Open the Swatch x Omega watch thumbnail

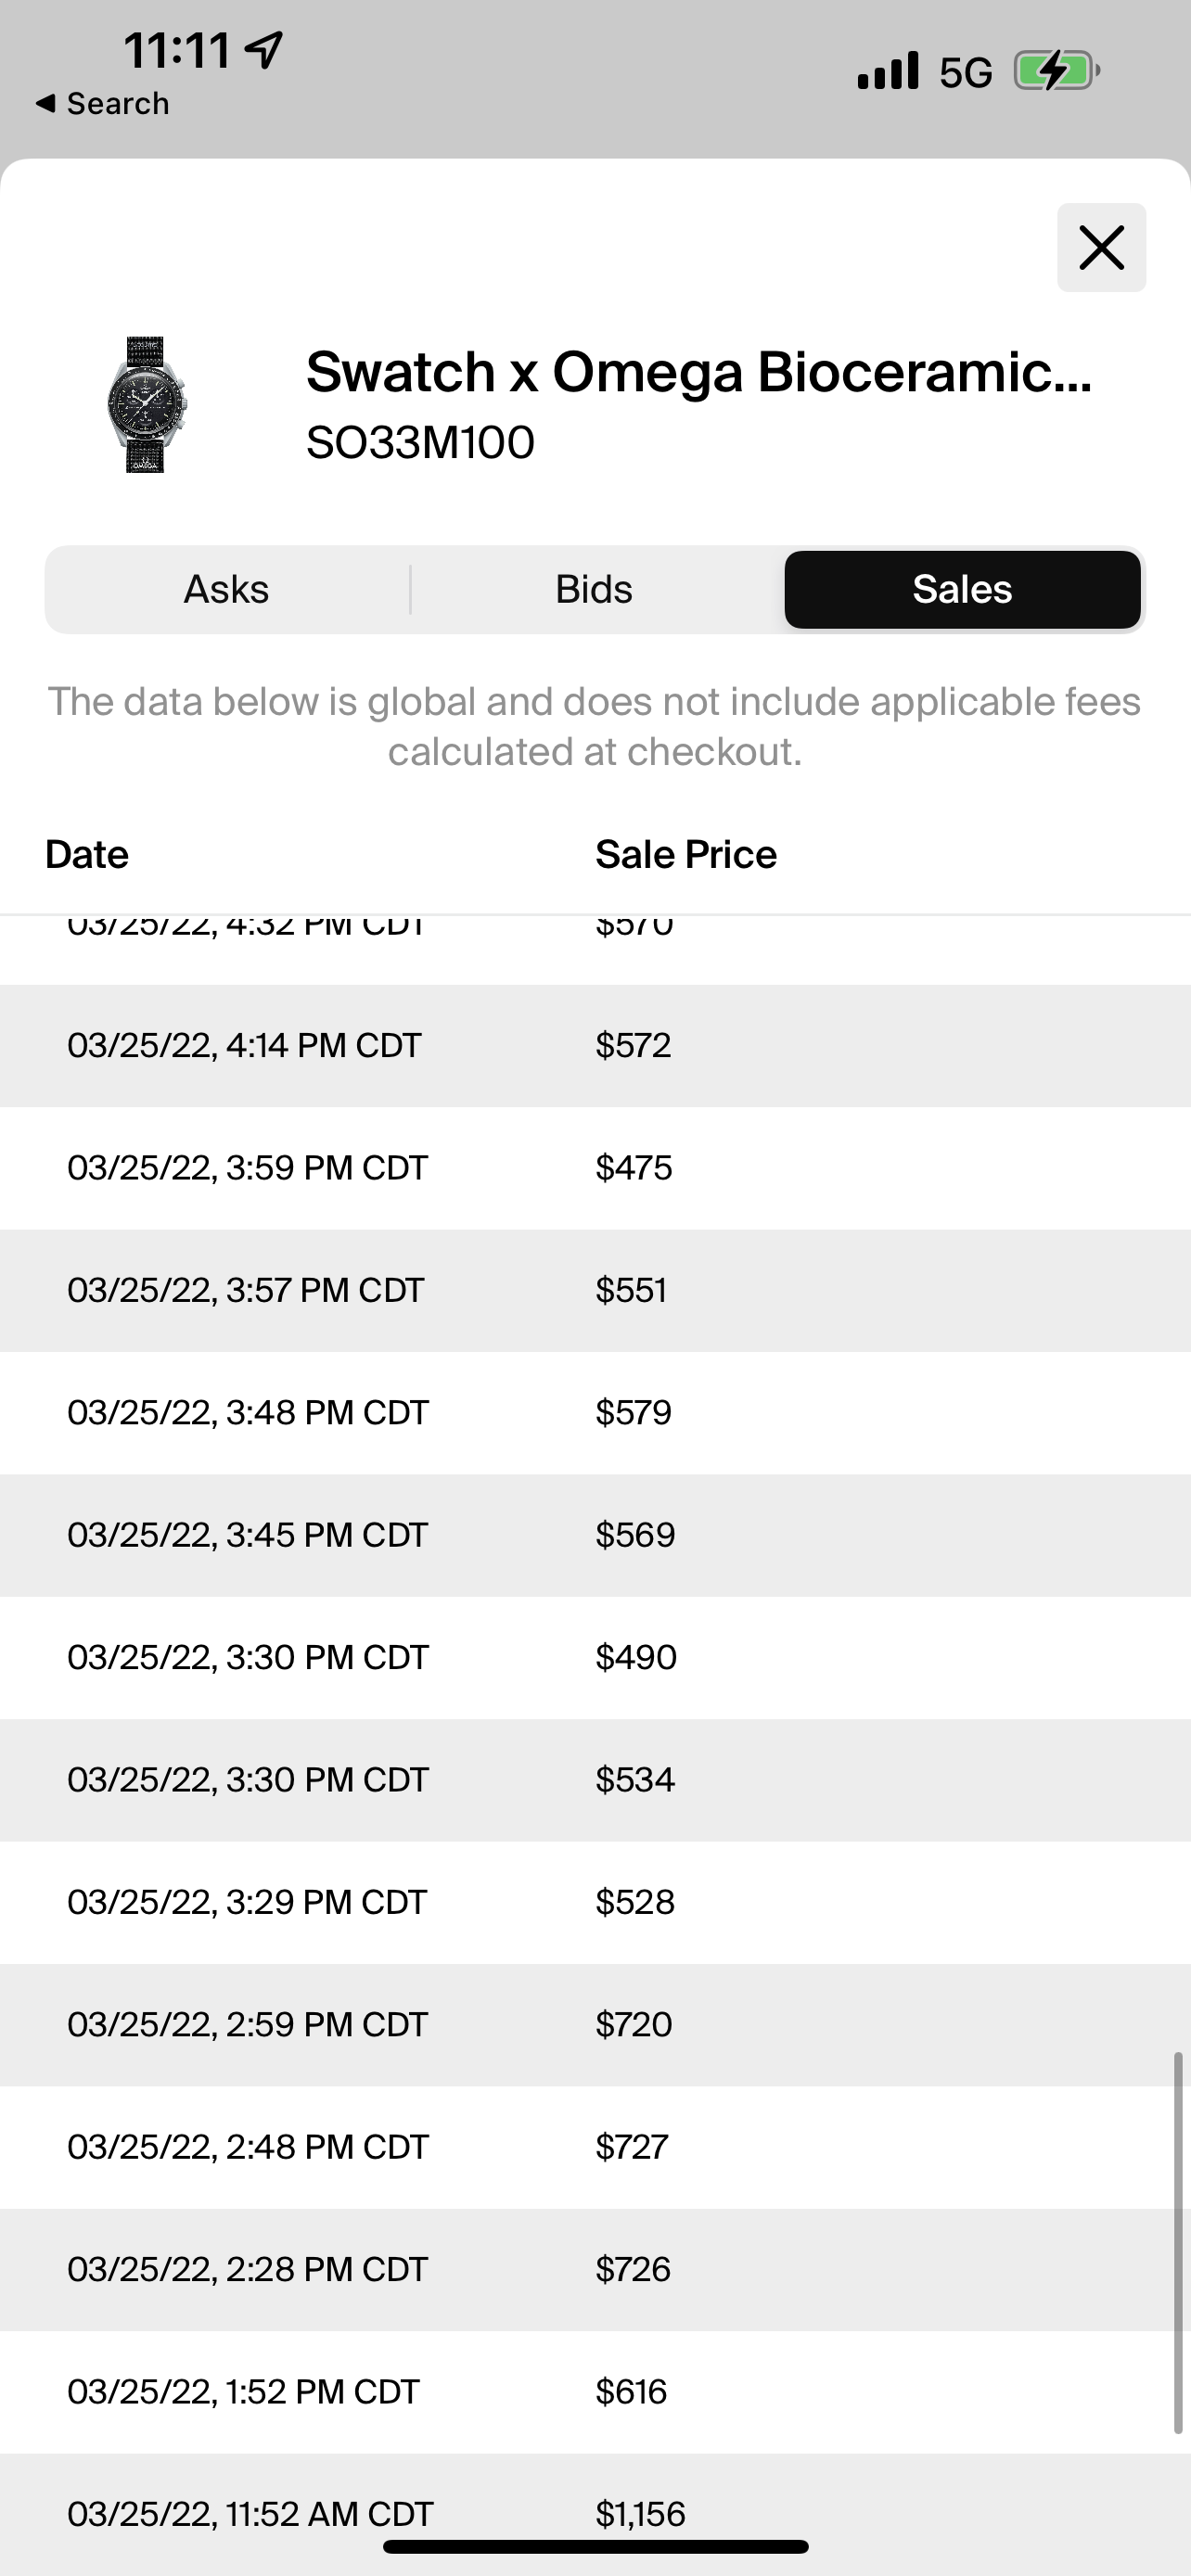(x=147, y=405)
